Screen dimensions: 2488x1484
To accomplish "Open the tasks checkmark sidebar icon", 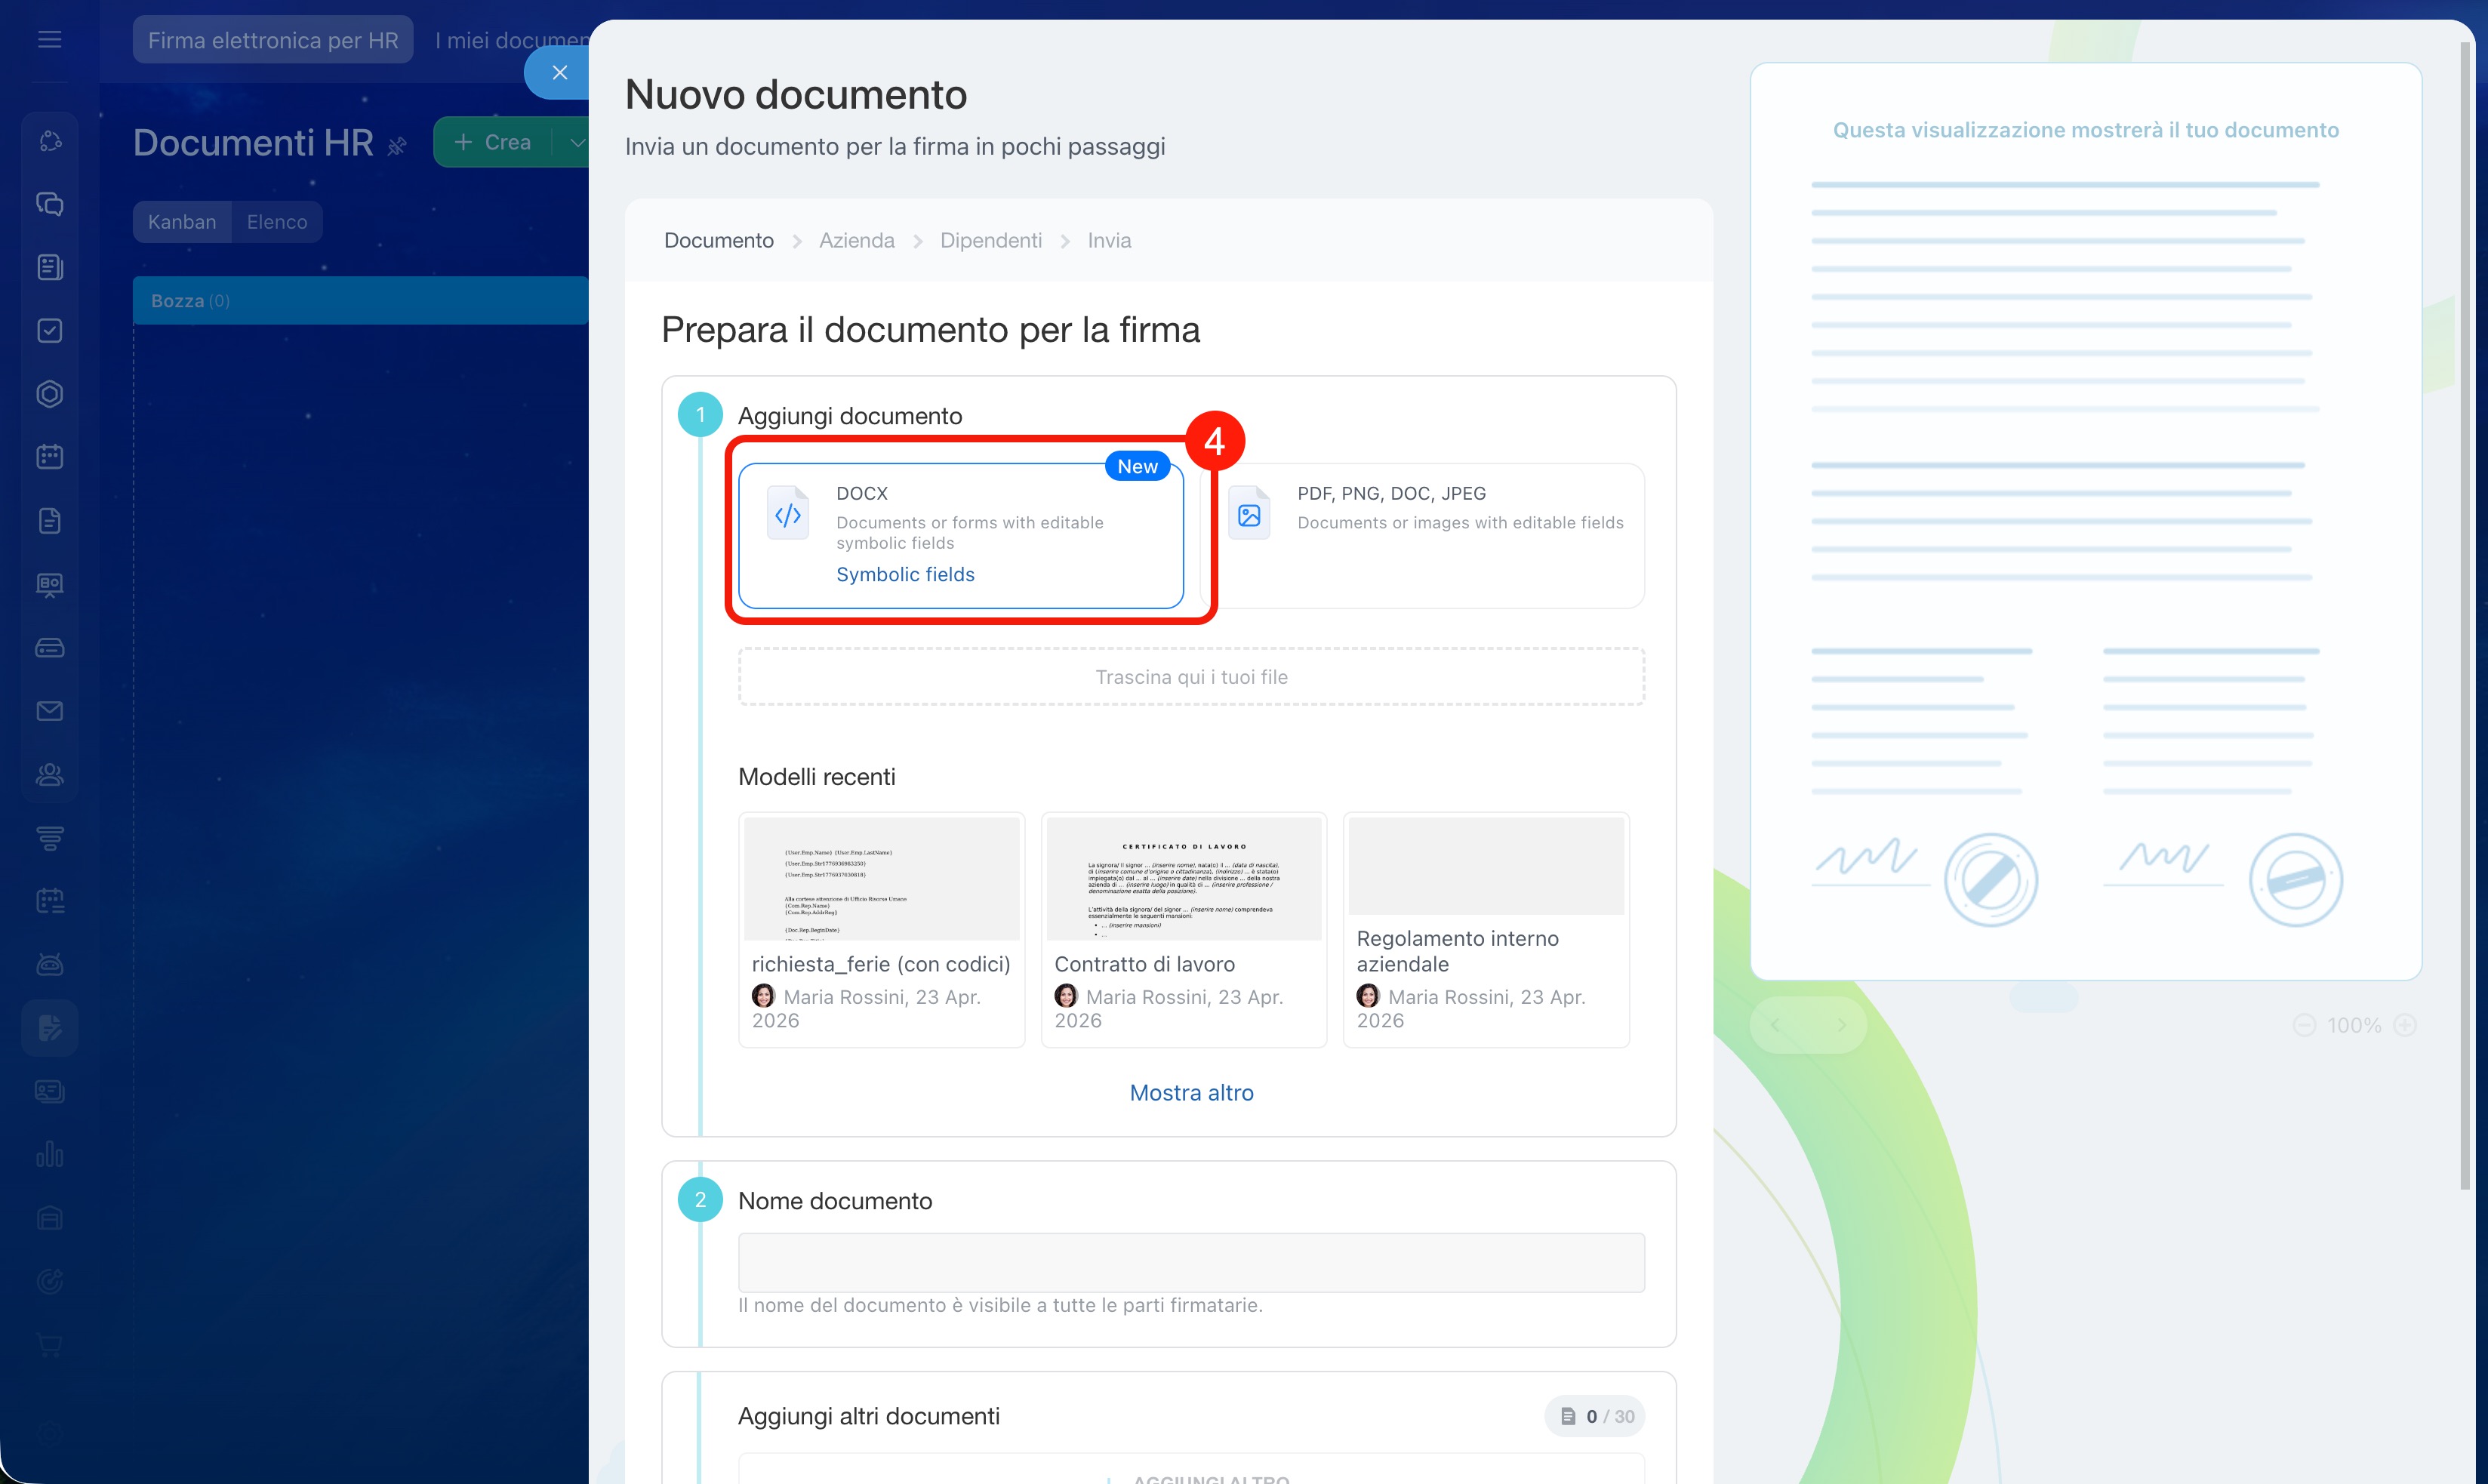I will point(49,331).
